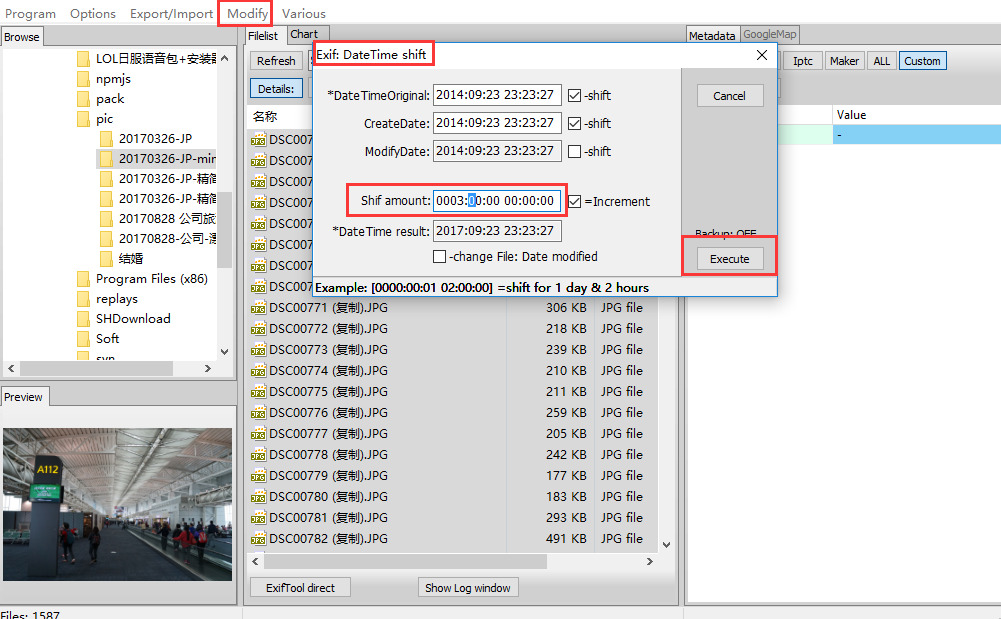1001x619 pixels.
Task: Switch to the GoogleMap tab
Action: (x=769, y=34)
